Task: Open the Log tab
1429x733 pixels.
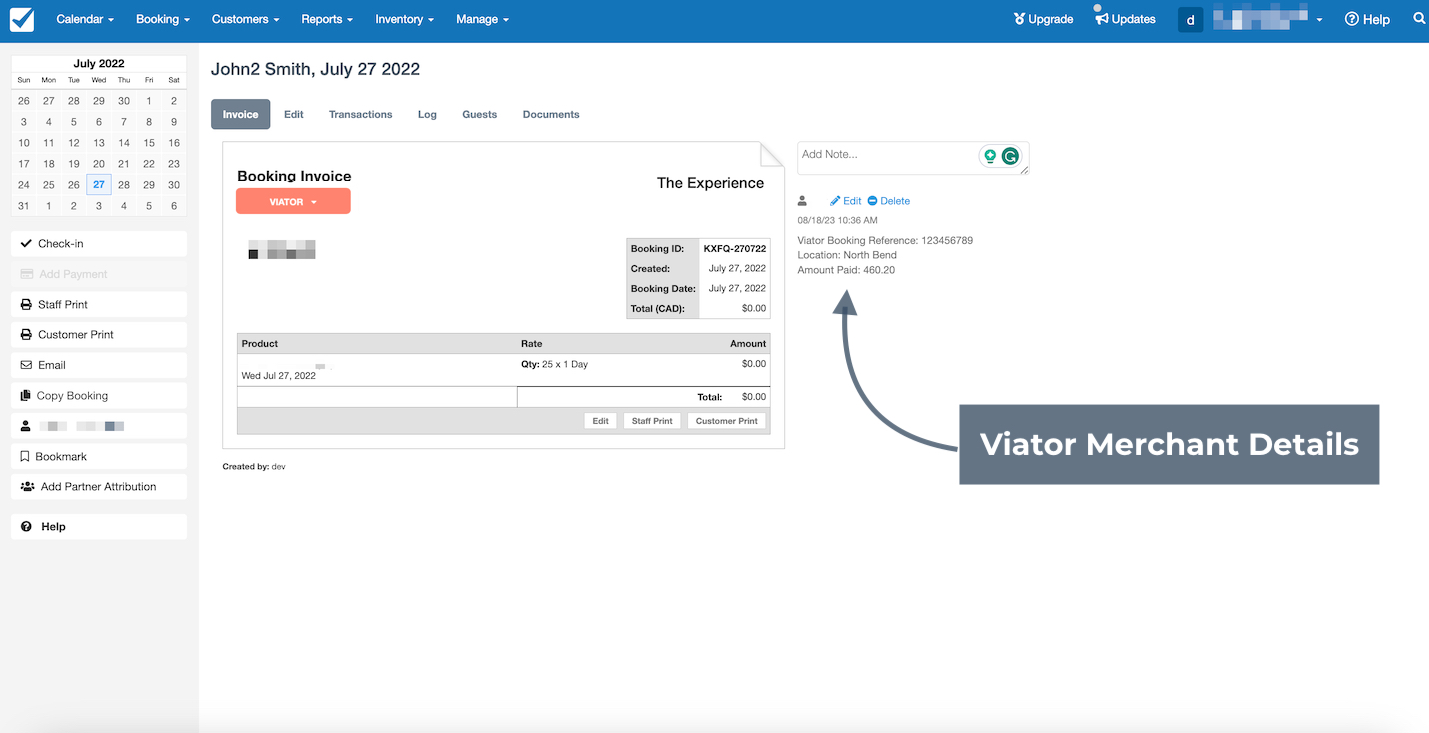Action: coord(427,114)
